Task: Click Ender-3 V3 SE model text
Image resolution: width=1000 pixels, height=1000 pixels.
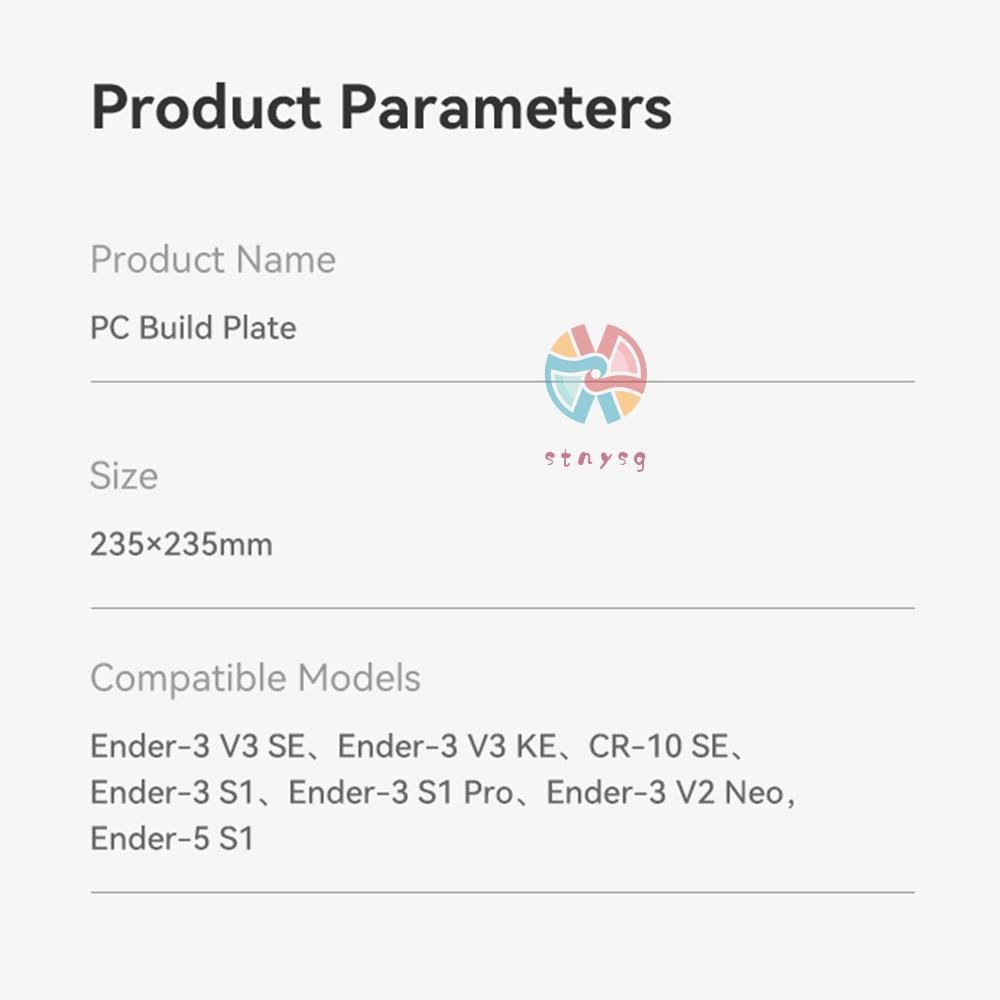Action: [x=198, y=746]
